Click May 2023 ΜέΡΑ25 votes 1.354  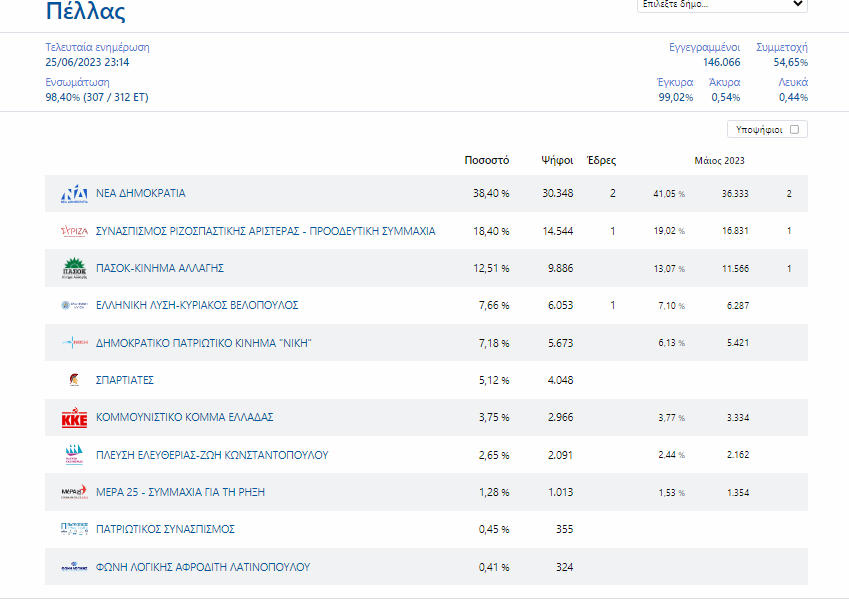(x=738, y=493)
